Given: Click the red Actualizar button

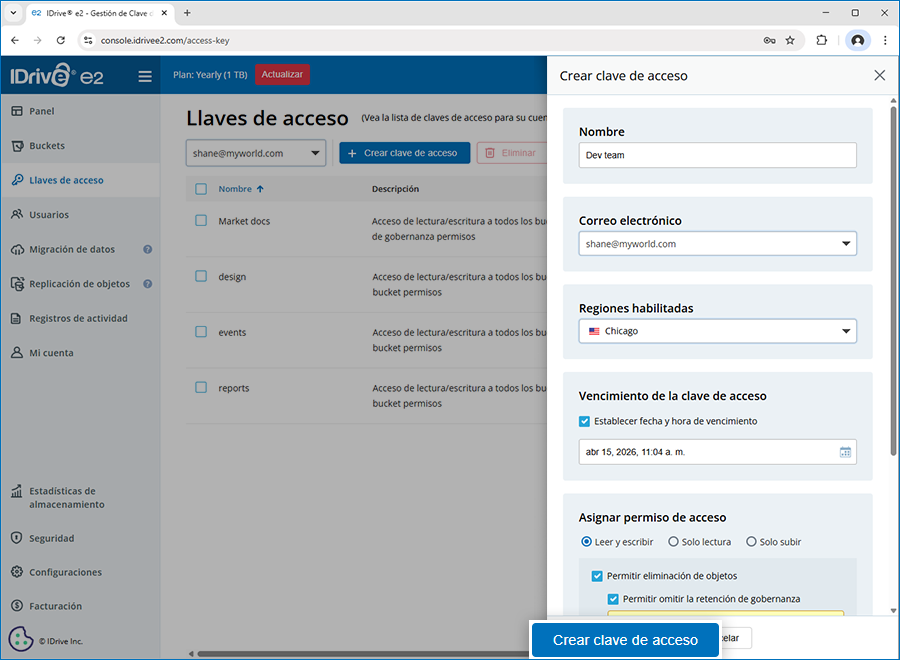Looking at the screenshot, I should [x=282, y=75].
